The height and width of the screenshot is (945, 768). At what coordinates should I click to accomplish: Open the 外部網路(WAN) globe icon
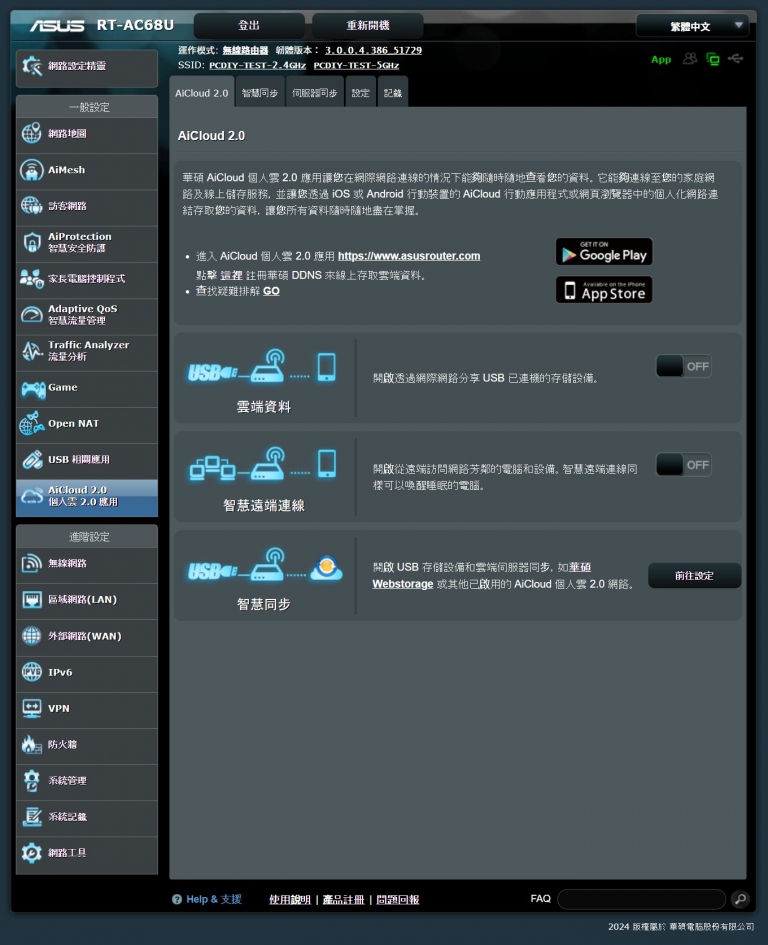coord(32,636)
